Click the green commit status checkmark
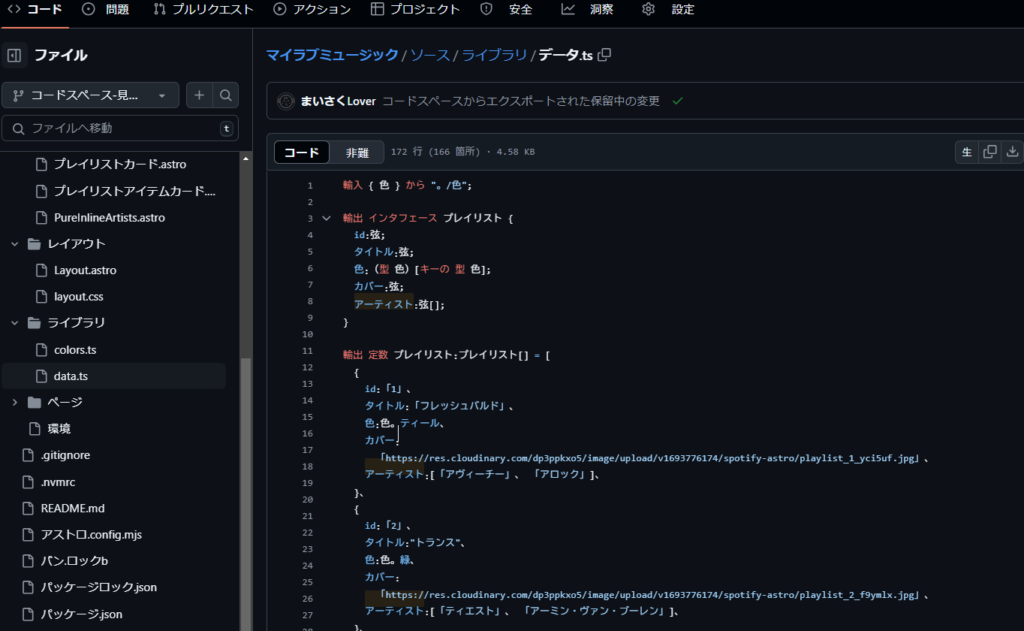The width and height of the screenshot is (1024, 631). point(678,101)
